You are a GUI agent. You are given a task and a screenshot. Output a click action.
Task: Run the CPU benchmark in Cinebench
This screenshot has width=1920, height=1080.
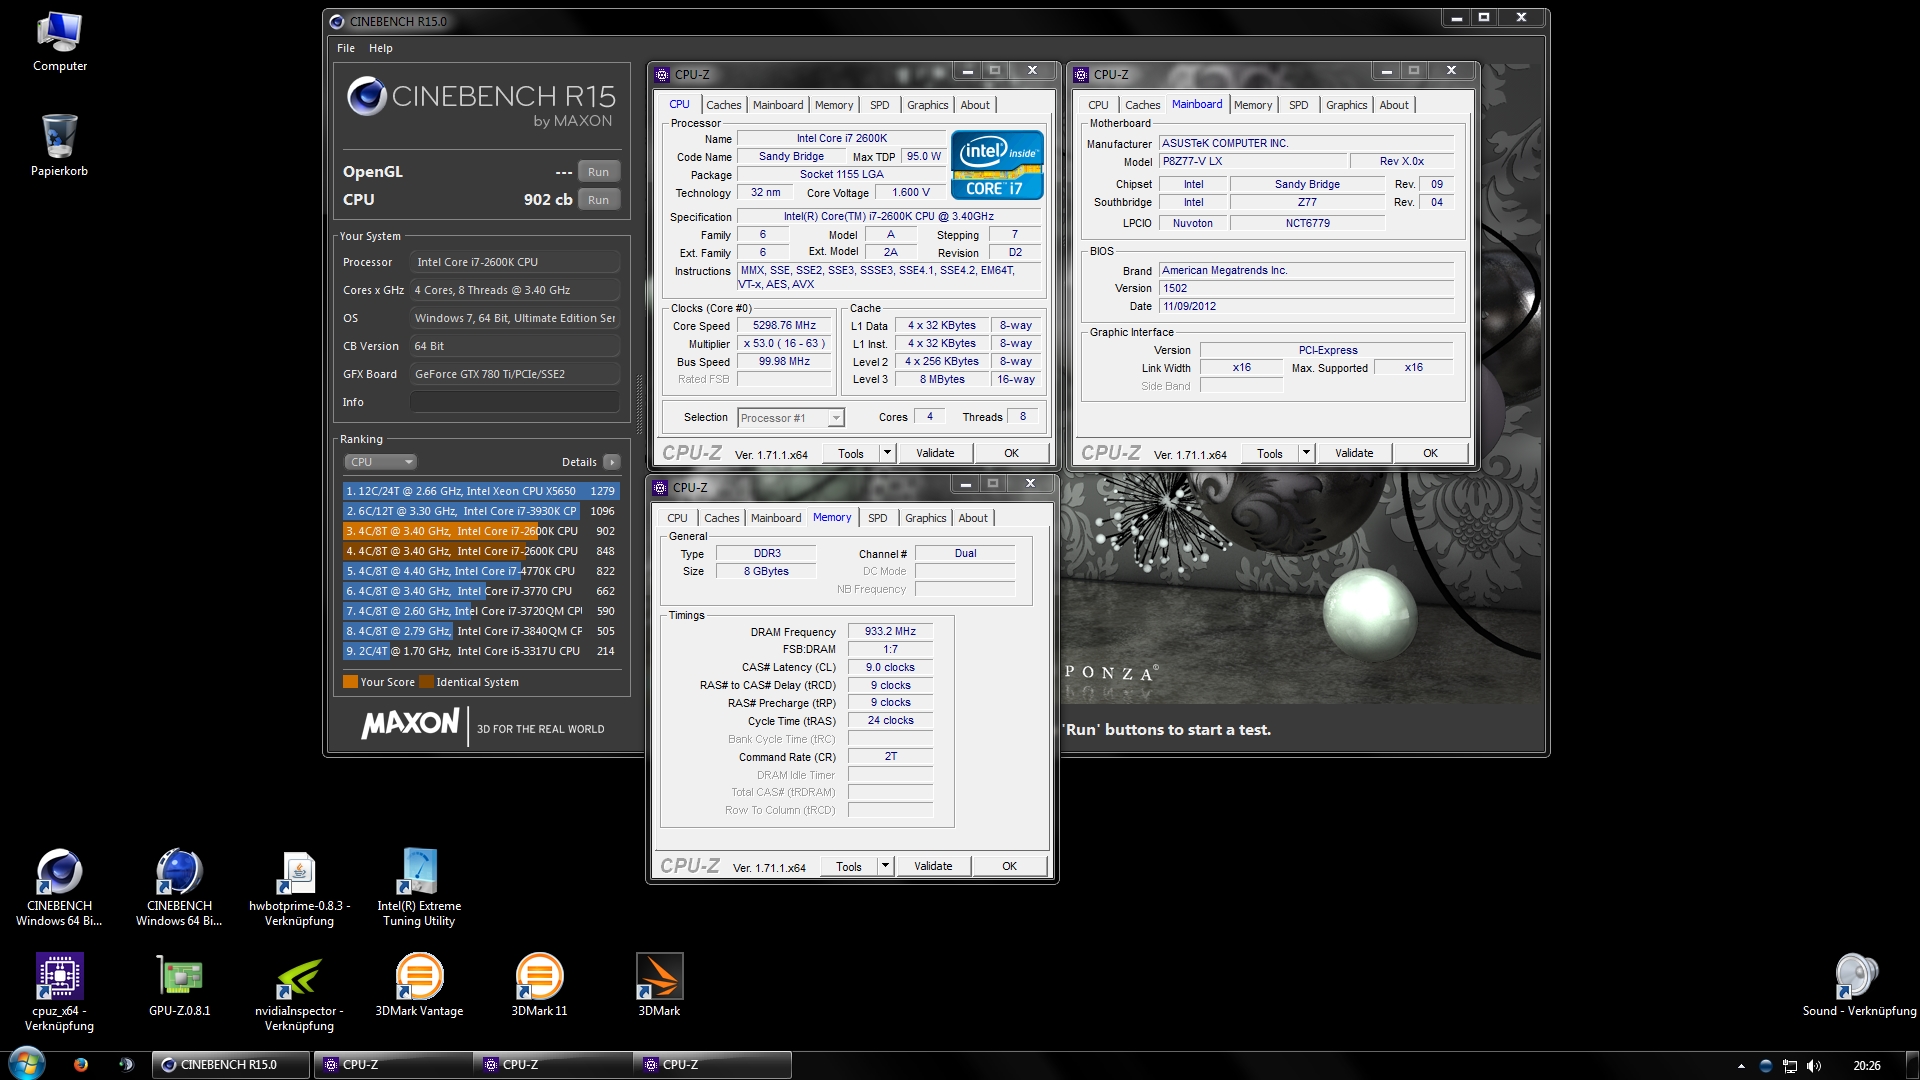598,200
